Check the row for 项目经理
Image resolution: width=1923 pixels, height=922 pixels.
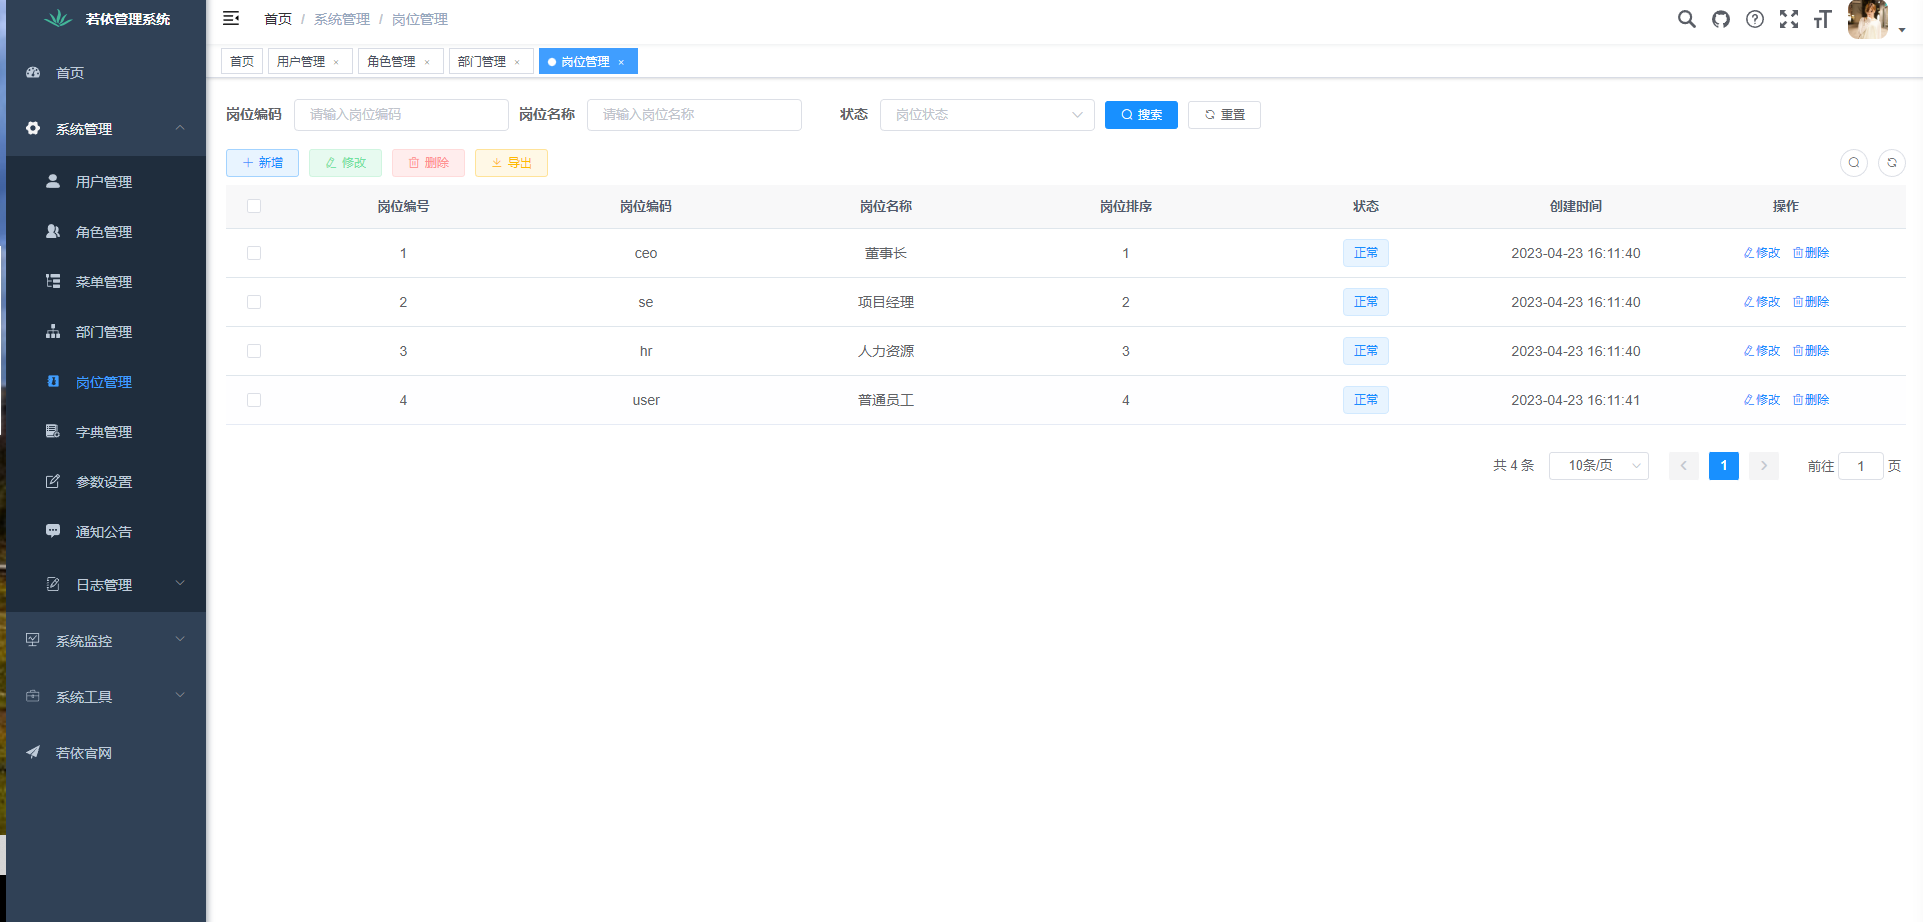coord(254,302)
